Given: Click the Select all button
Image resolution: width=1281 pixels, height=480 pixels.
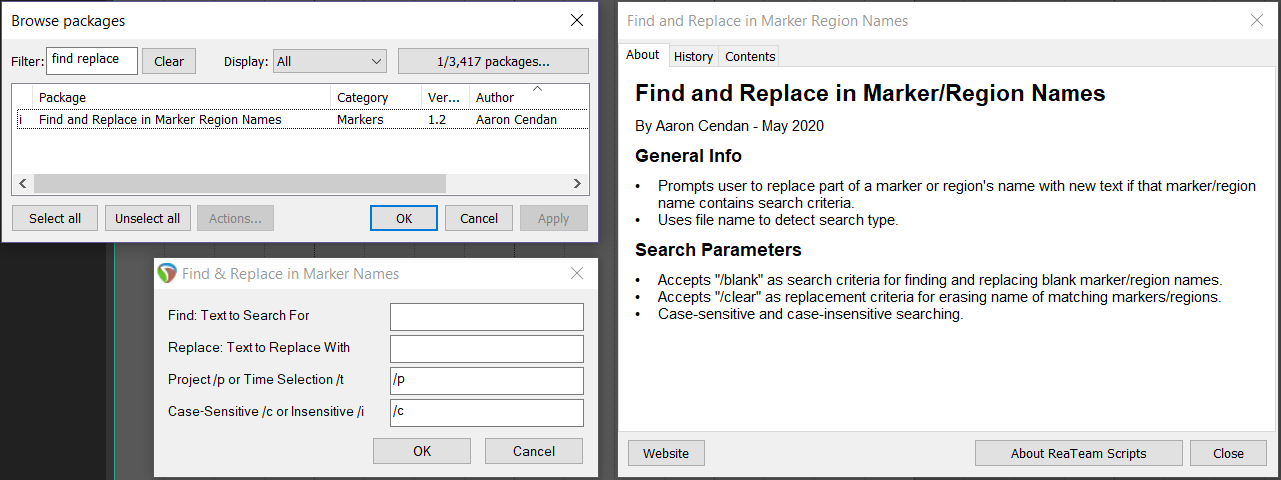Looking at the screenshot, I should [x=55, y=218].
